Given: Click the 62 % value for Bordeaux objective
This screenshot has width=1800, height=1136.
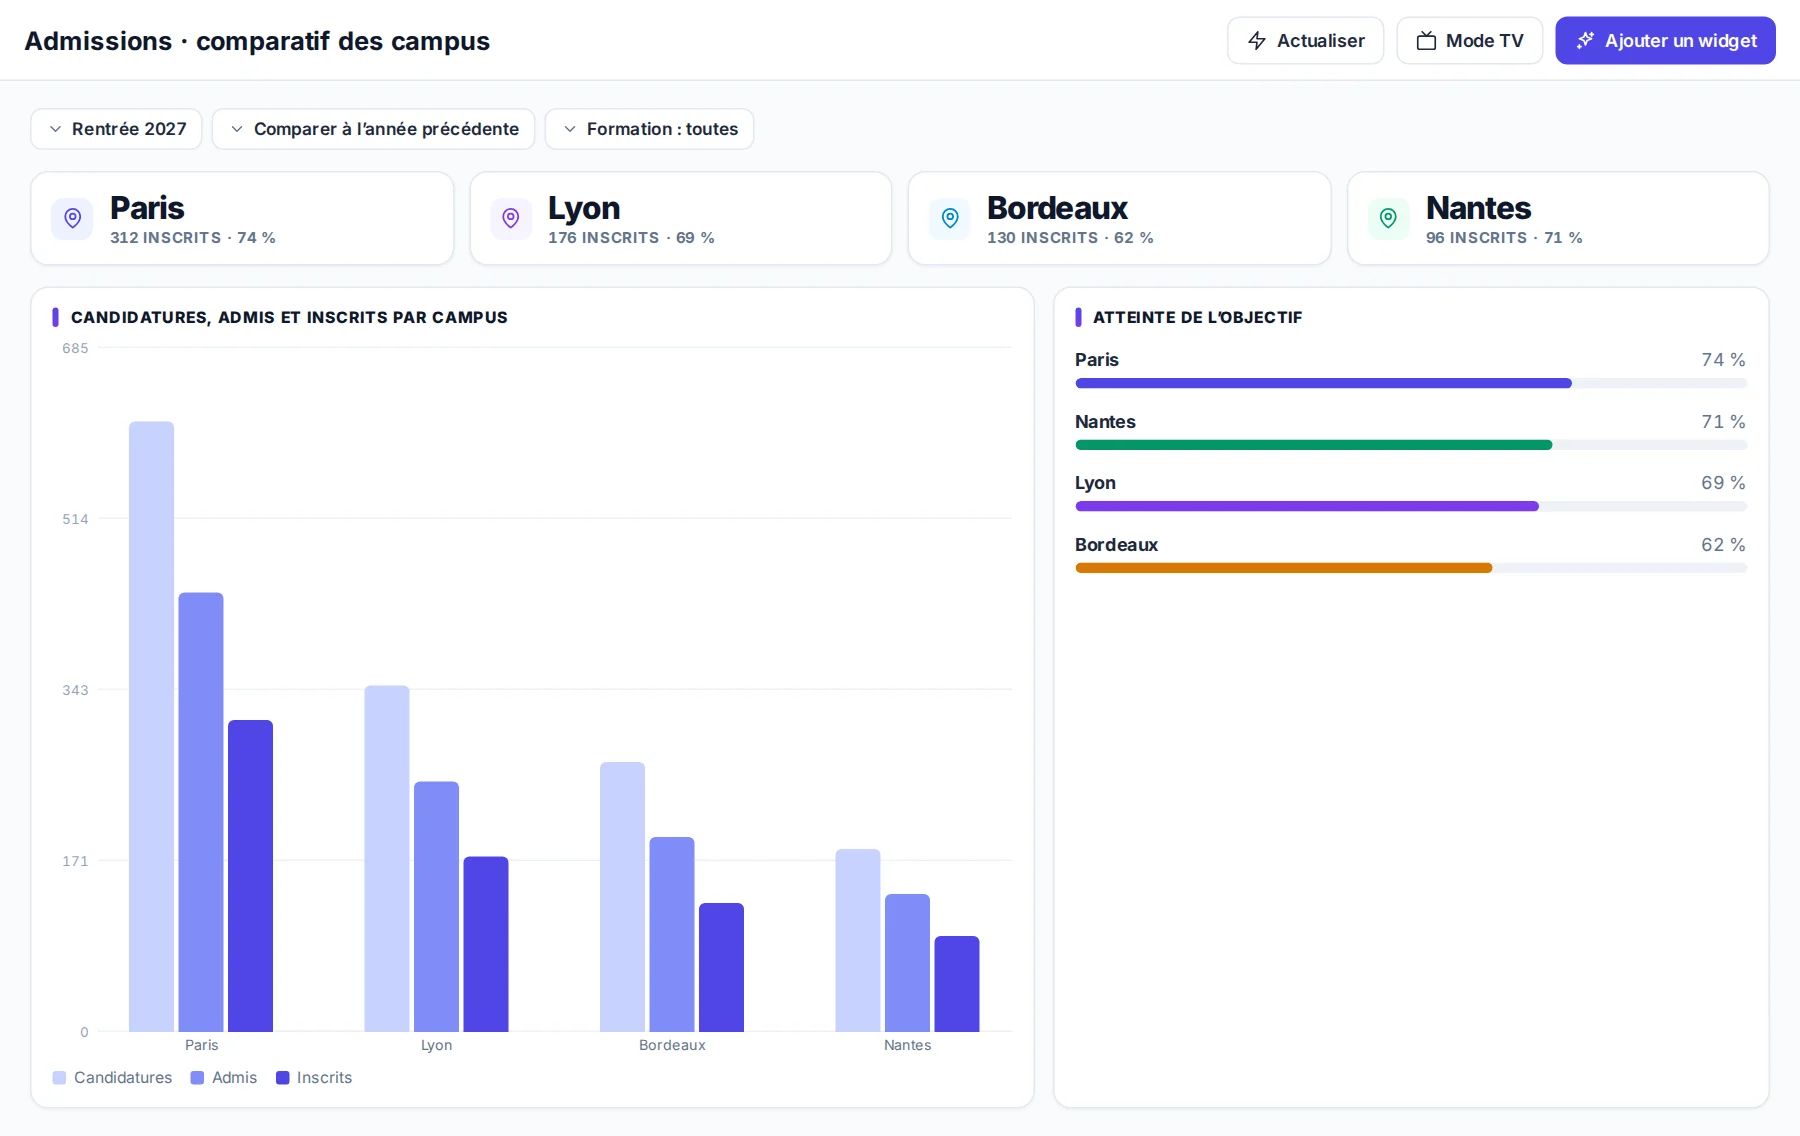Looking at the screenshot, I should 1723,545.
